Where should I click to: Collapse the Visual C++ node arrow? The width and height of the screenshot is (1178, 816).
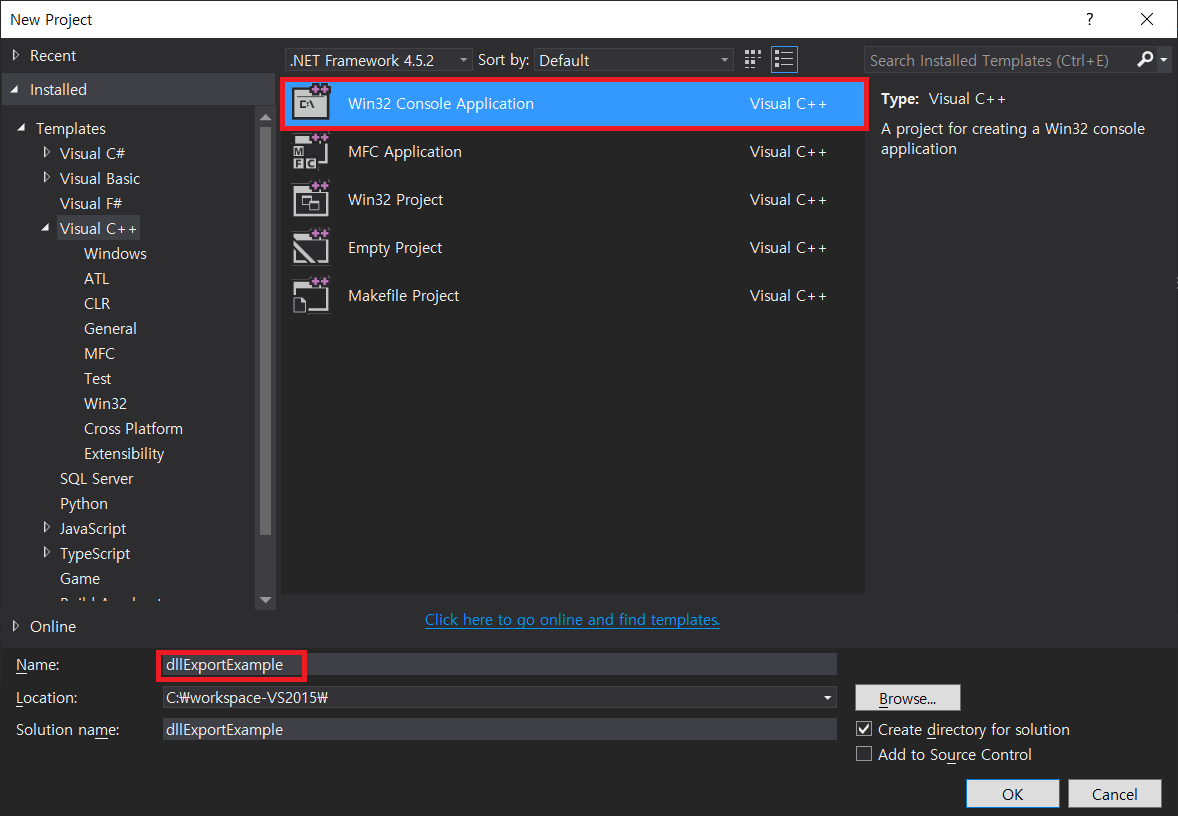click(x=46, y=228)
